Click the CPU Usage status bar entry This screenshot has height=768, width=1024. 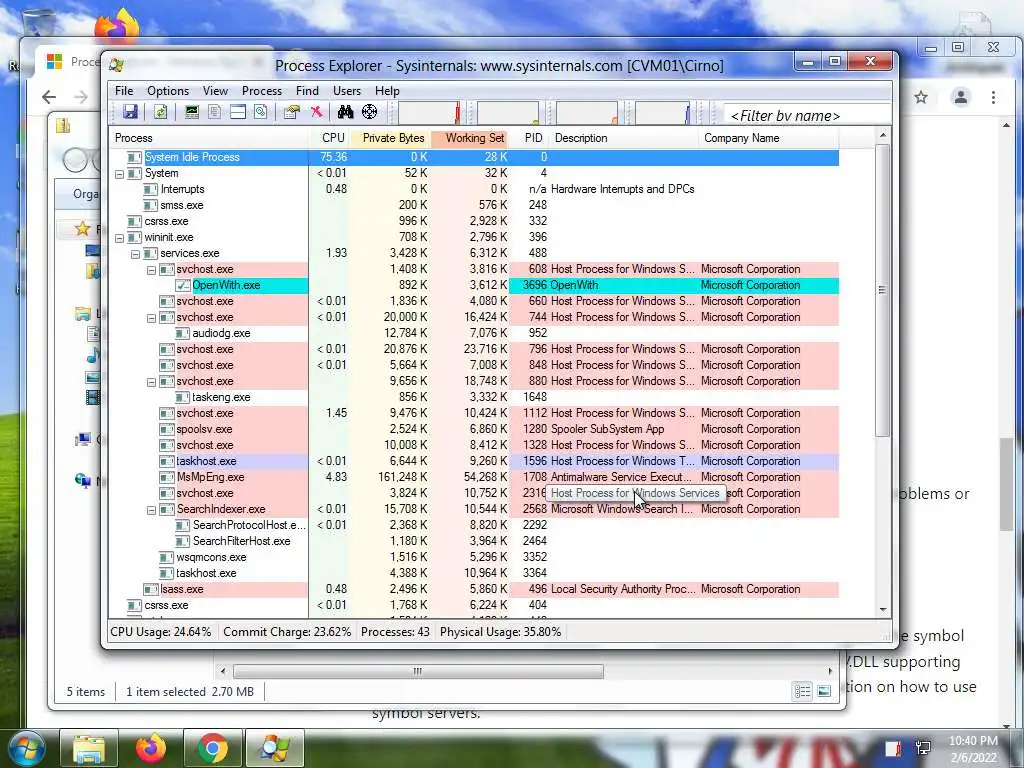click(161, 632)
